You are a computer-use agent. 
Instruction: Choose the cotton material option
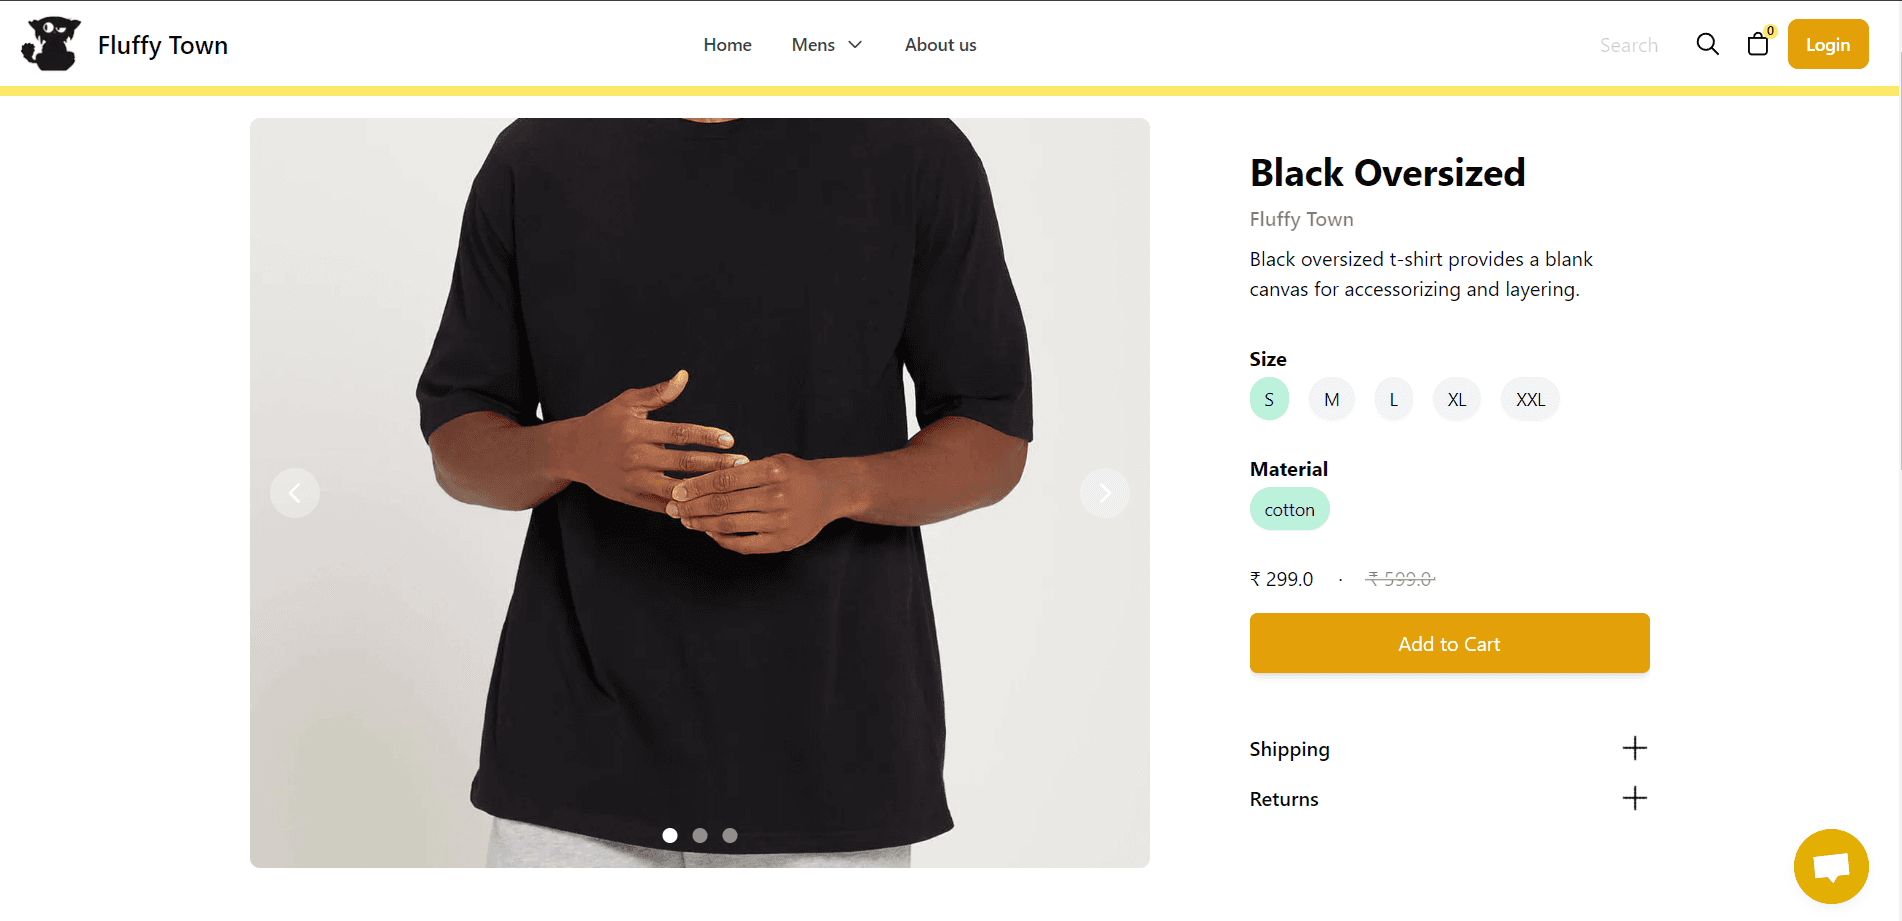[x=1289, y=509]
